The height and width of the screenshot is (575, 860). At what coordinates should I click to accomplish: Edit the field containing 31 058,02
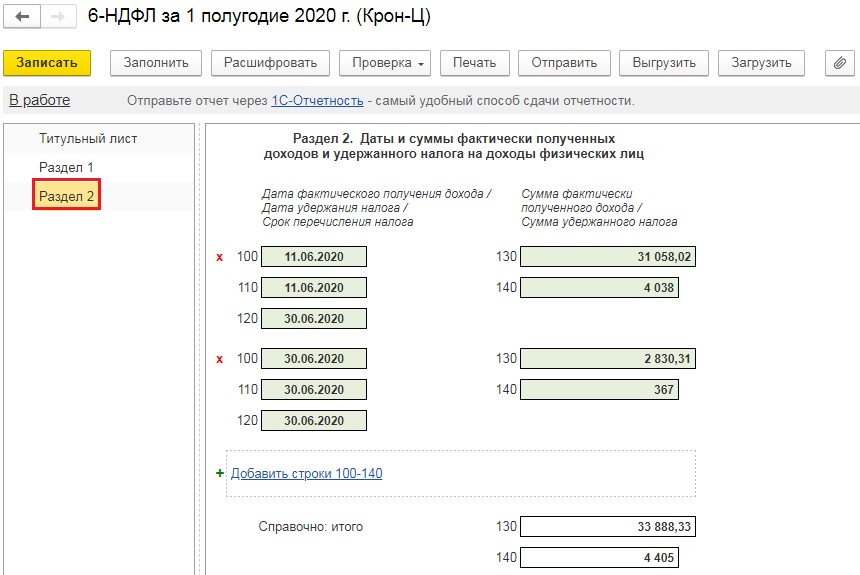(x=607, y=257)
